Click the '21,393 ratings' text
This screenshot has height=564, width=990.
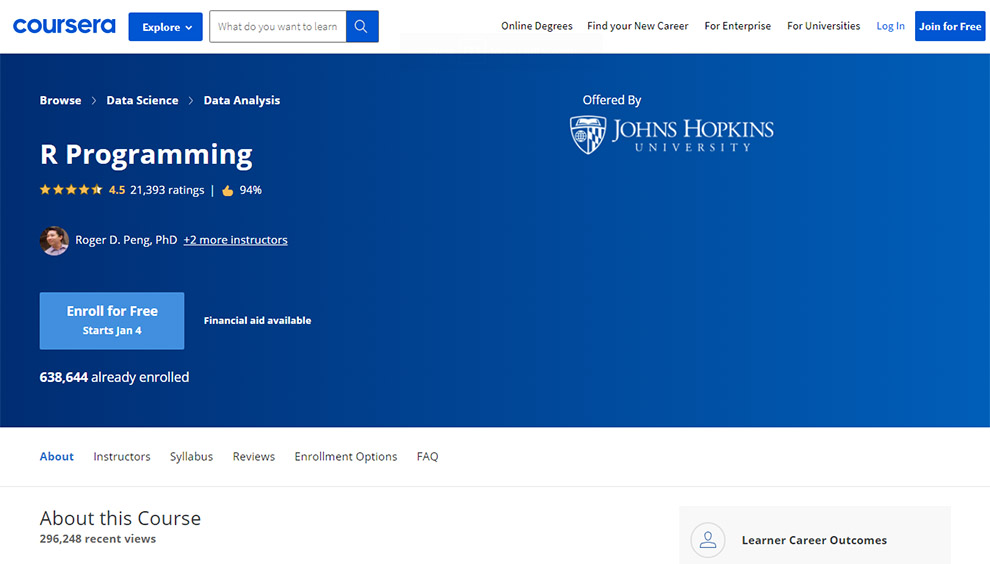point(167,190)
